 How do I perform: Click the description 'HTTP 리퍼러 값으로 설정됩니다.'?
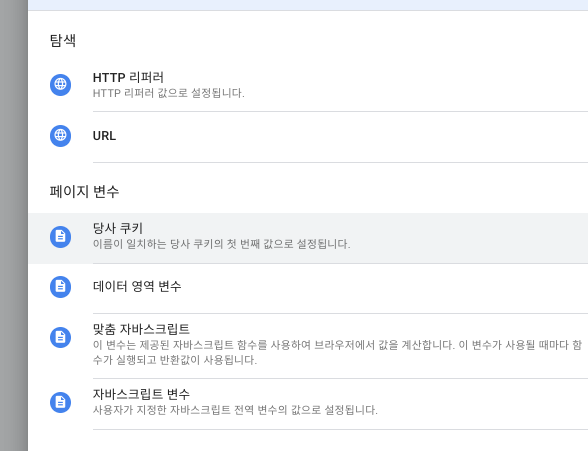pyautogui.click(x=168, y=93)
